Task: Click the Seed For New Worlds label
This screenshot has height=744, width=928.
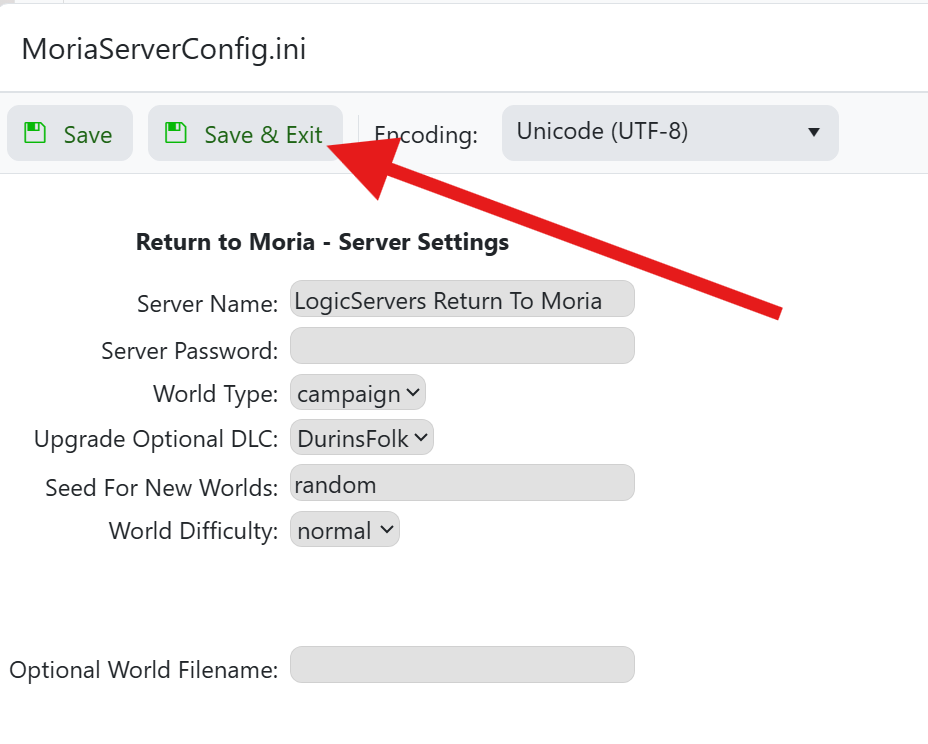Action: pyautogui.click(x=161, y=488)
